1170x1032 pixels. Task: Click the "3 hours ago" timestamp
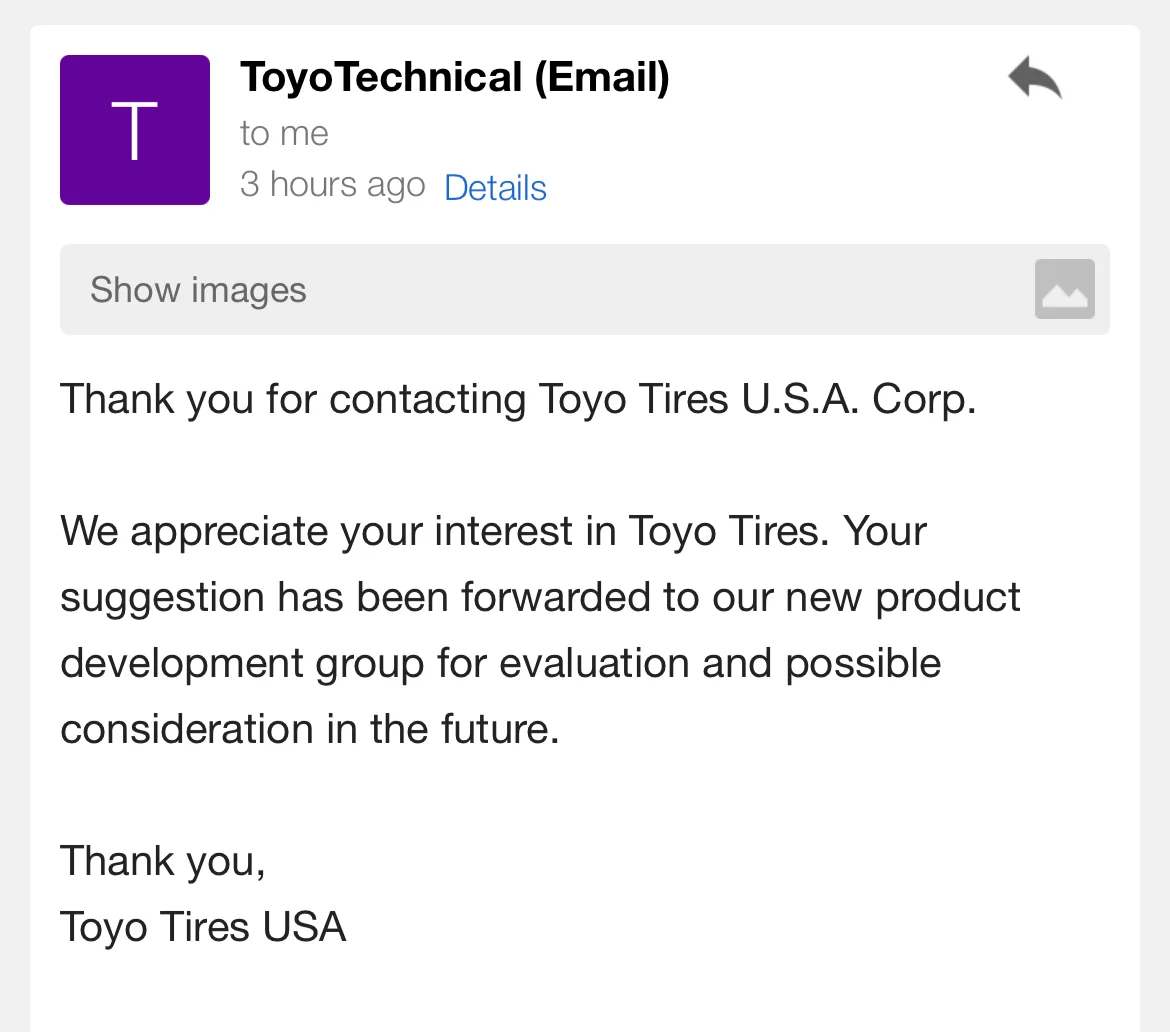coord(332,185)
